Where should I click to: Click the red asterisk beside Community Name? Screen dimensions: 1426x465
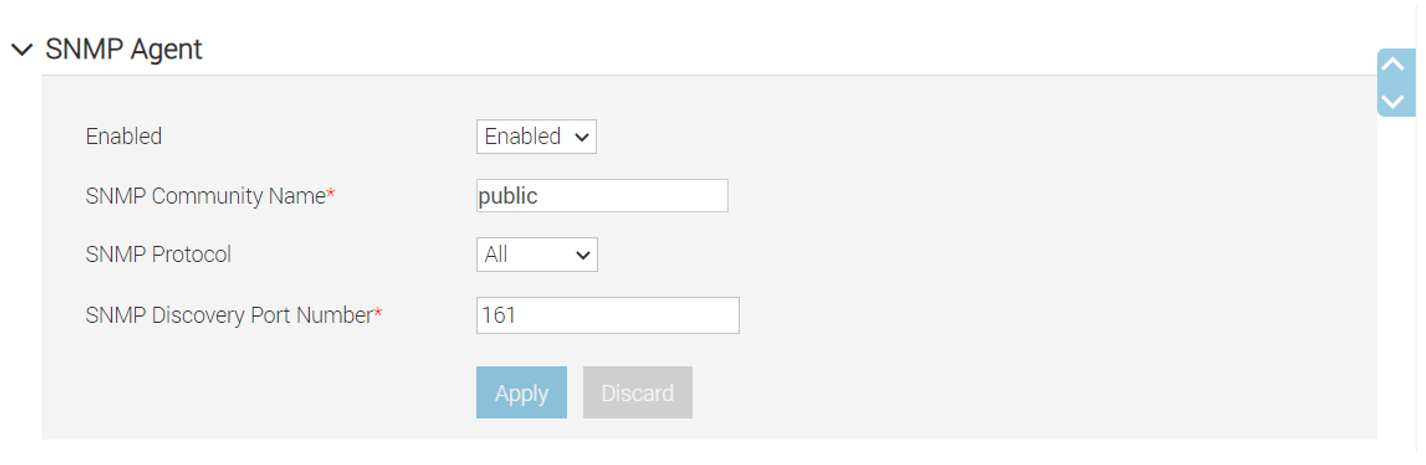click(x=331, y=193)
